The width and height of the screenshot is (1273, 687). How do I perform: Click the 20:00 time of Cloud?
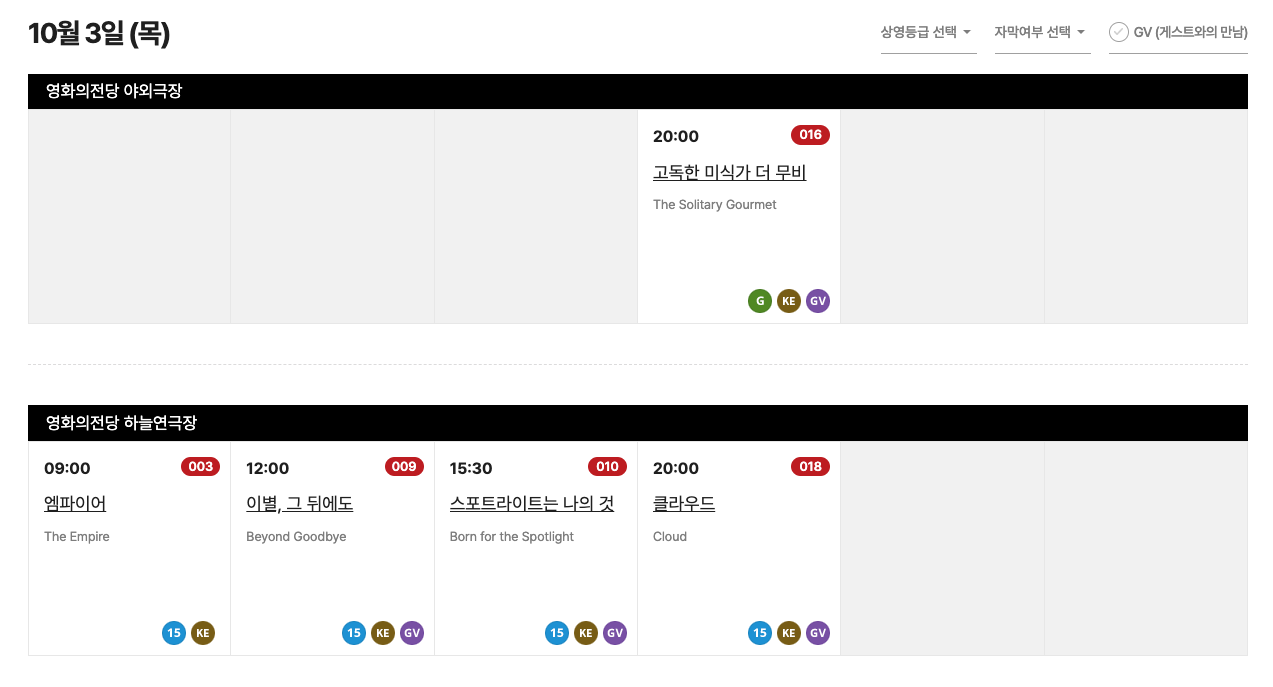(x=676, y=468)
